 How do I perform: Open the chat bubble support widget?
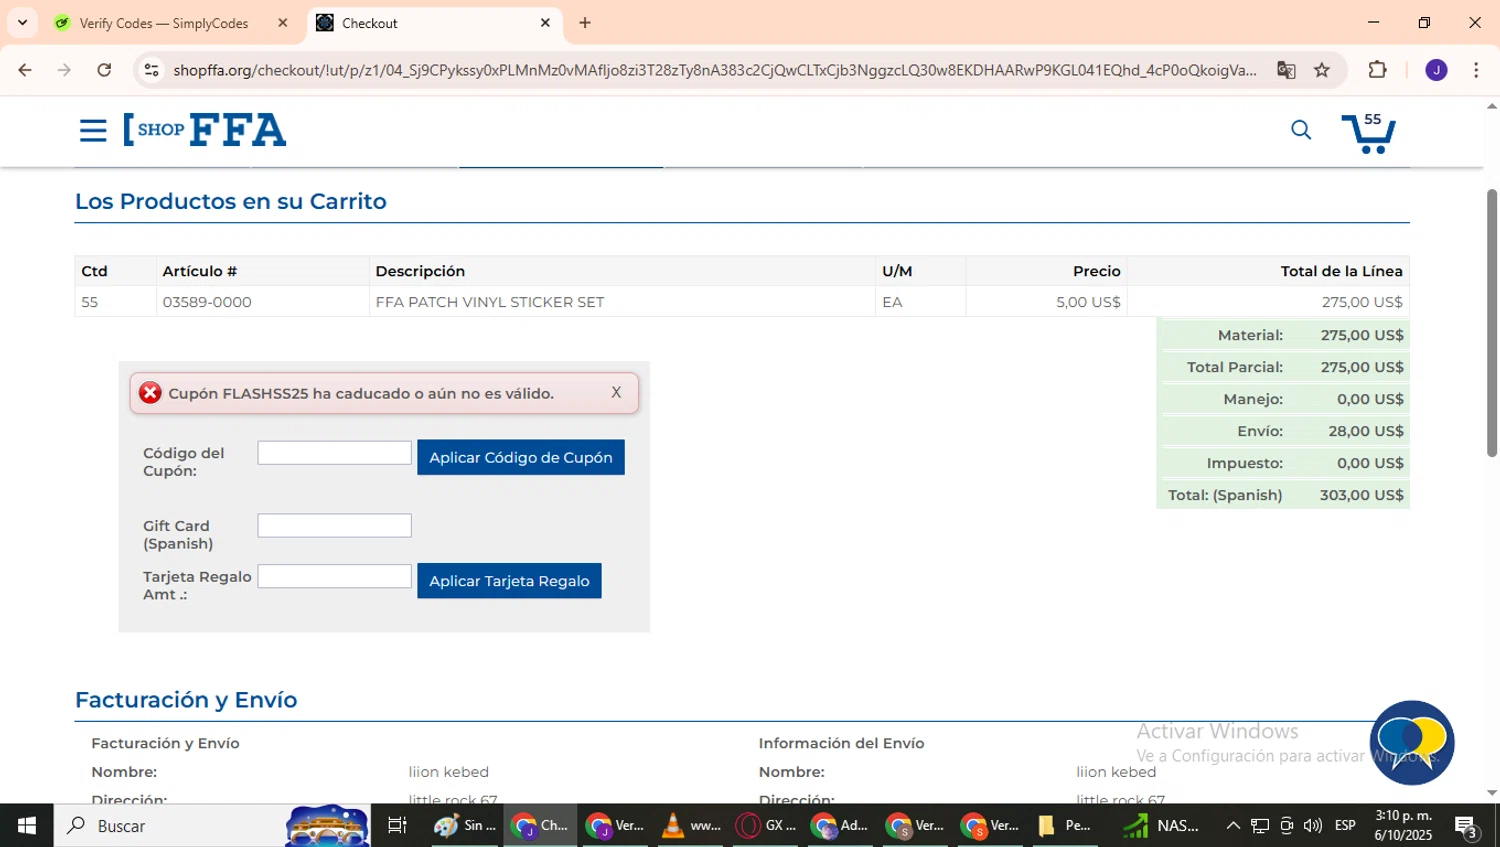1412,743
